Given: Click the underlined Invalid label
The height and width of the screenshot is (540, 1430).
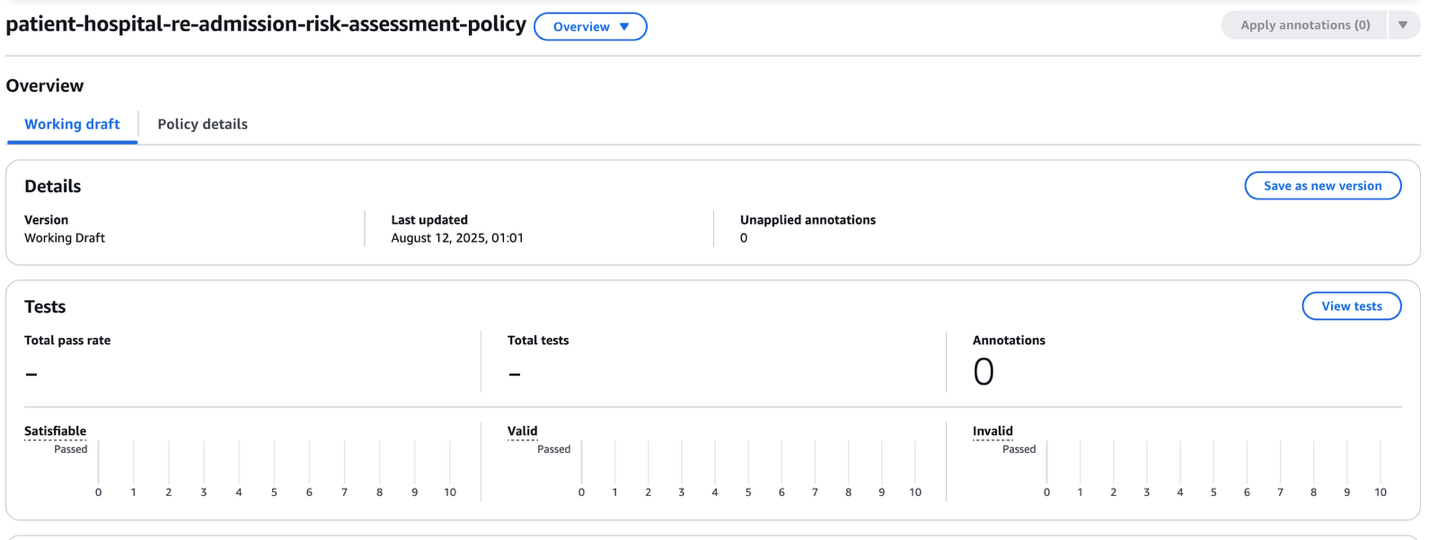Looking at the screenshot, I should tap(992, 431).
